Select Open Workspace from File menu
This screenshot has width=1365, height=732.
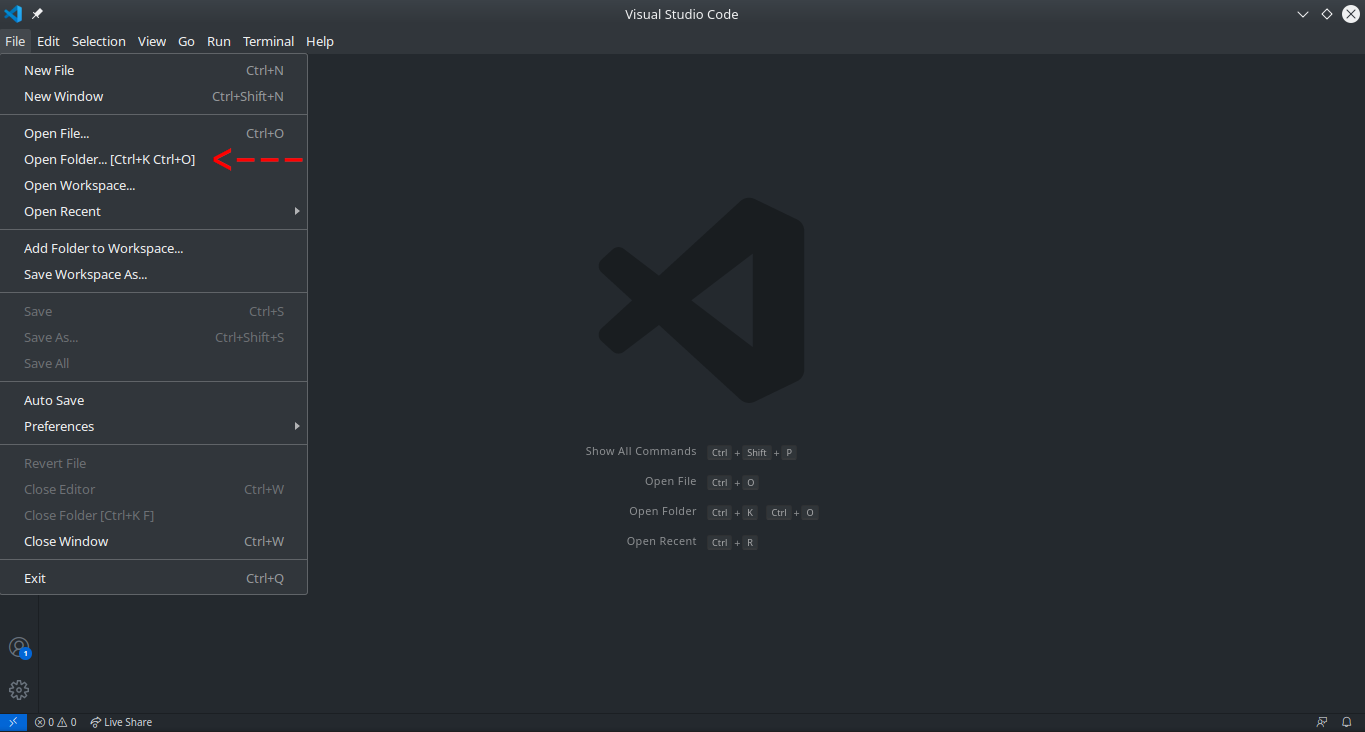coord(79,185)
